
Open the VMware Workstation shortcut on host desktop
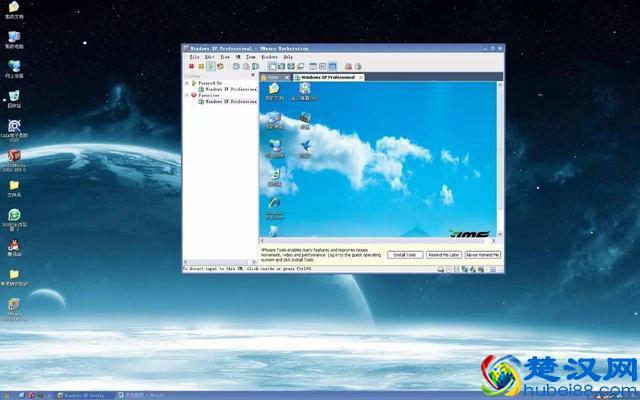pos(14,310)
